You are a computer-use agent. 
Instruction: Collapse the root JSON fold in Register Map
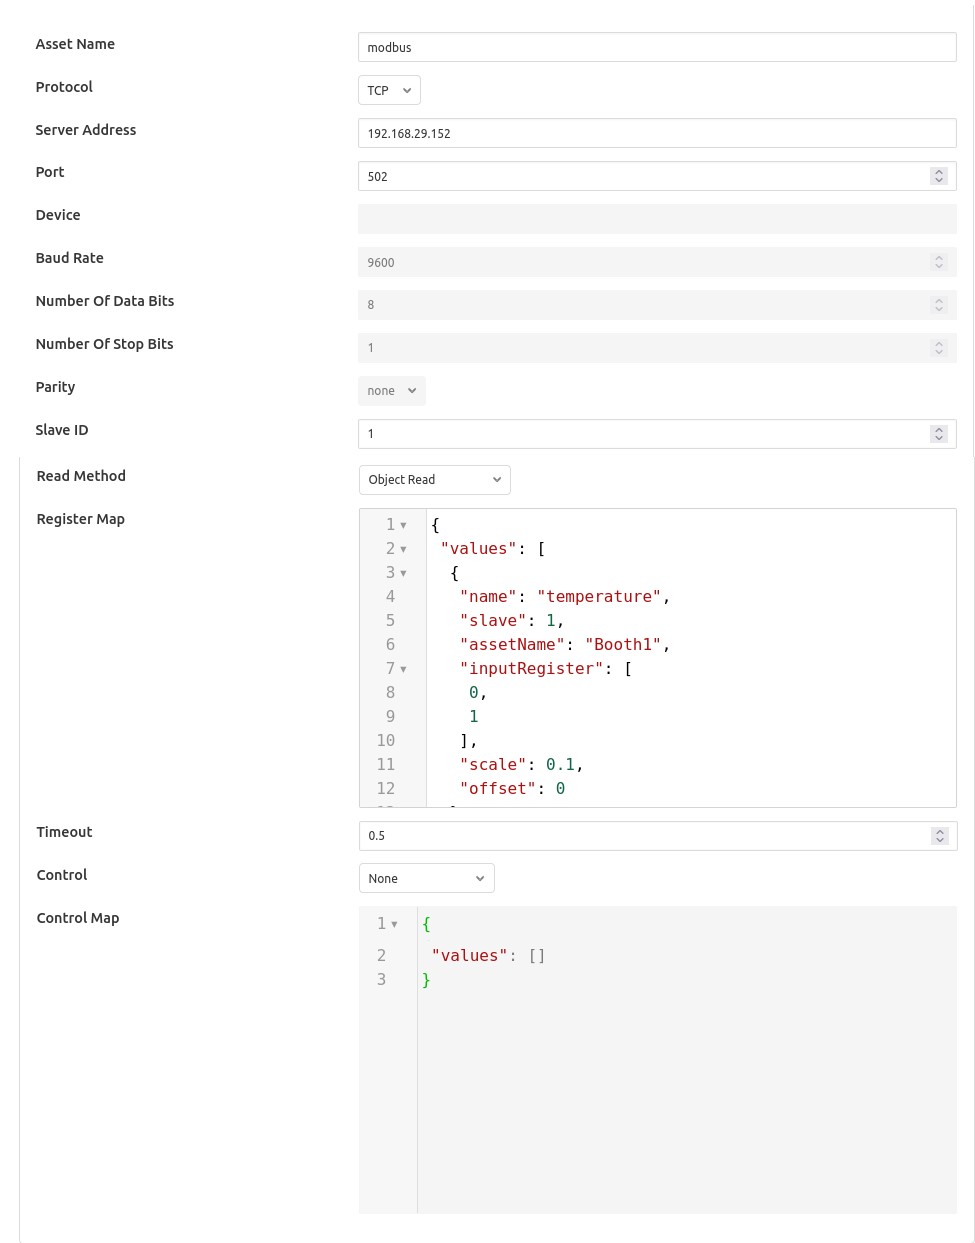403,525
